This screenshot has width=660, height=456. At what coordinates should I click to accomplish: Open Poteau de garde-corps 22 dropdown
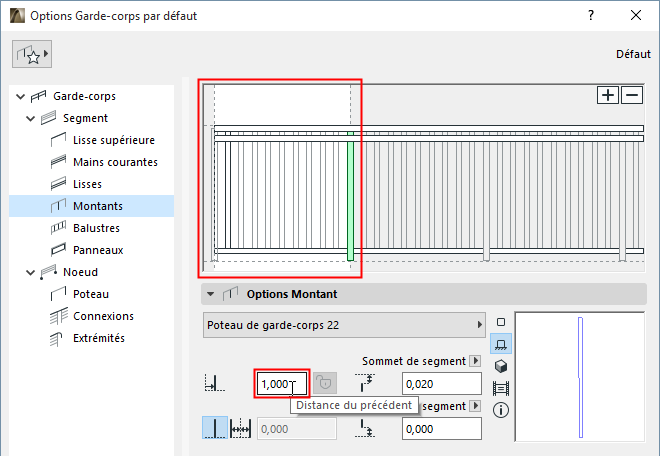344,325
